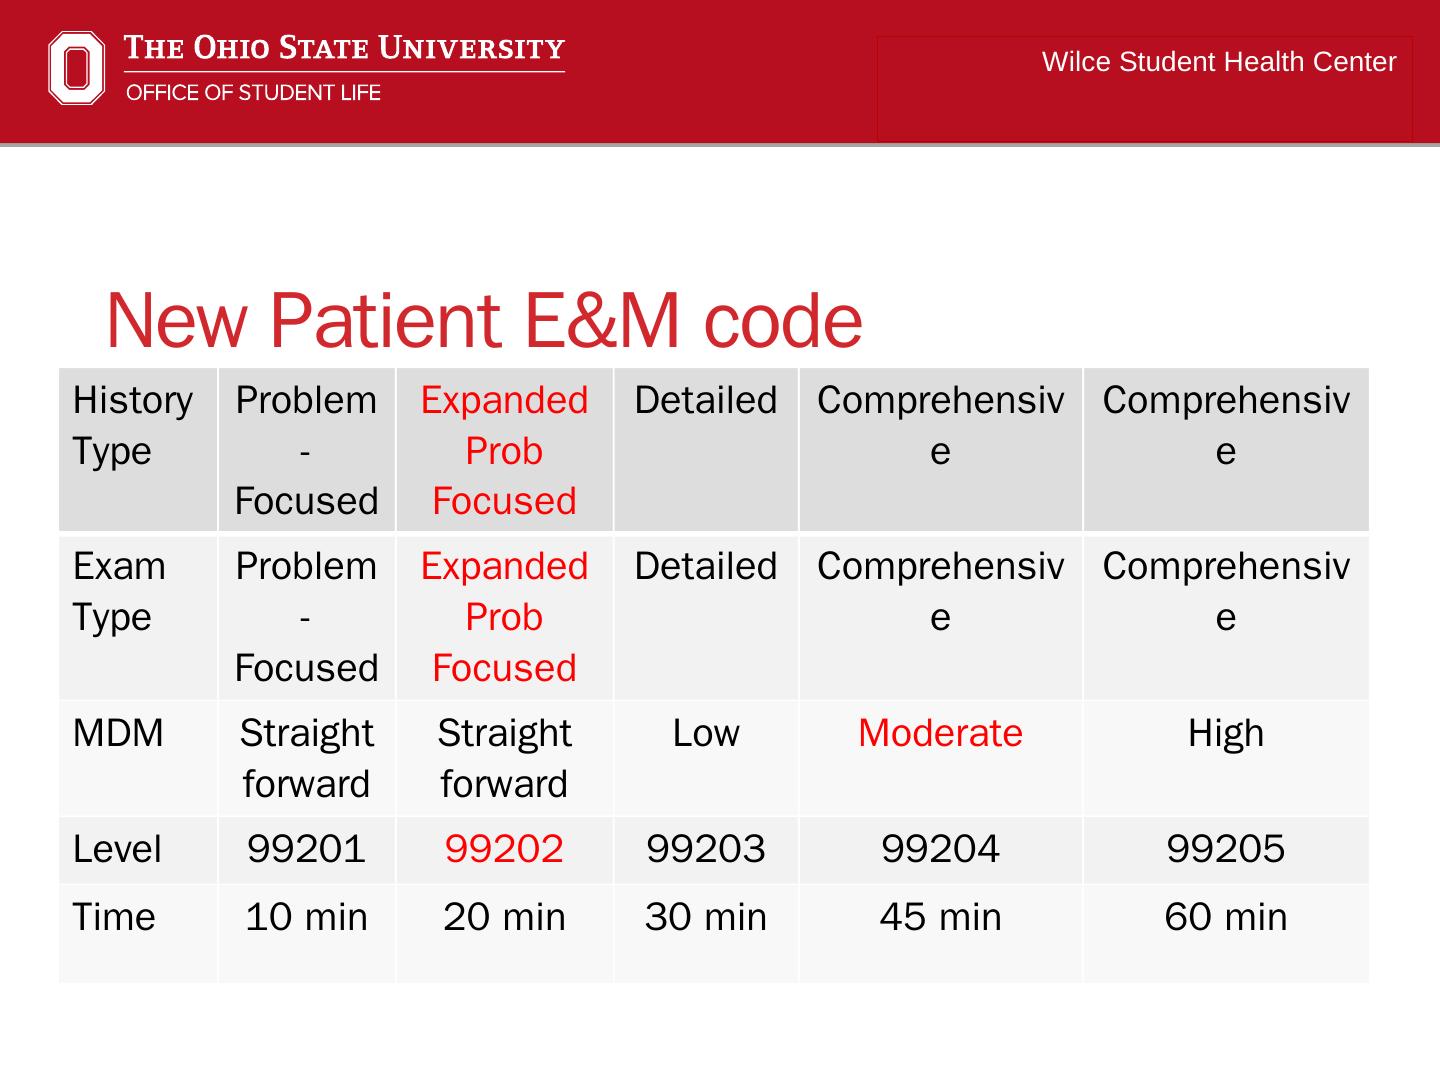Click the New Patient E&M code title
This screenshot has height=1080, width=1440.
484,320
